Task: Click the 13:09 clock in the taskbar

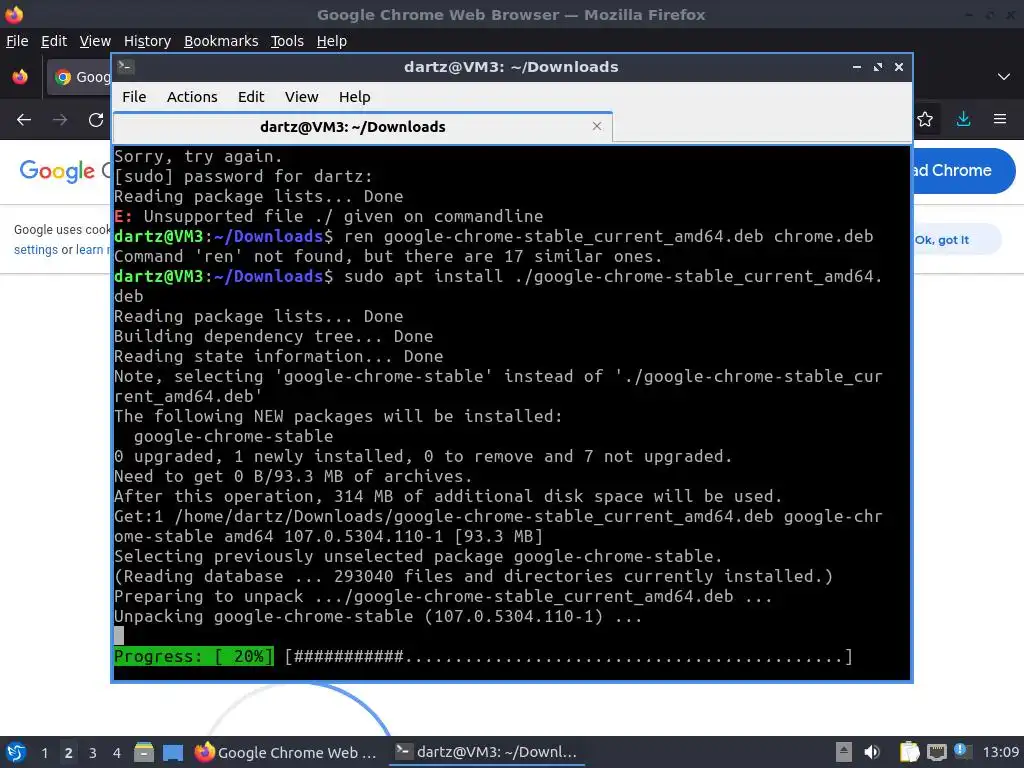Action: coord(1000,752)
